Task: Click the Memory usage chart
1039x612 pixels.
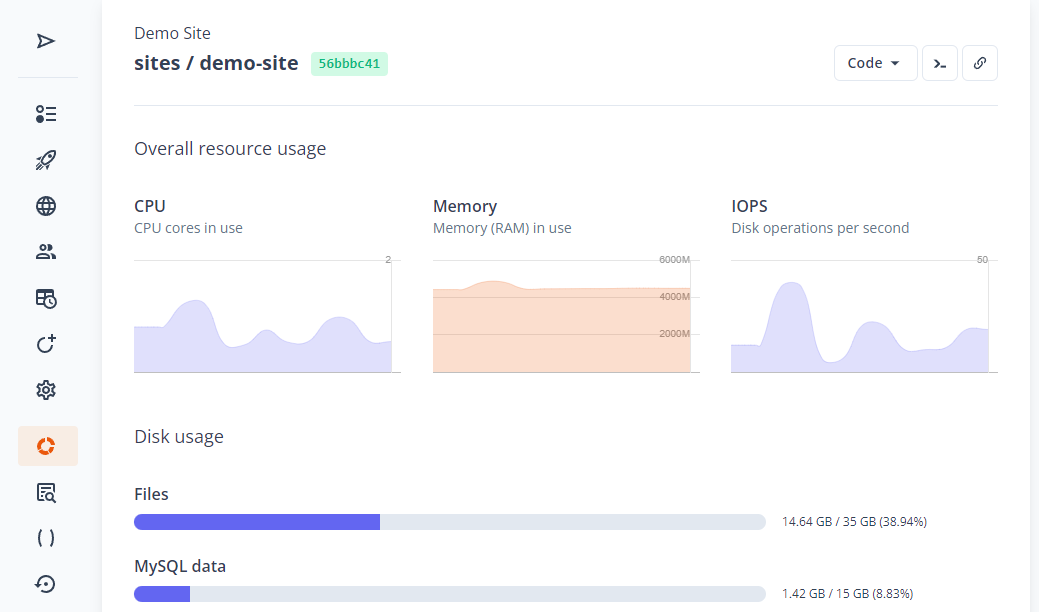Action: click(566, 316)
